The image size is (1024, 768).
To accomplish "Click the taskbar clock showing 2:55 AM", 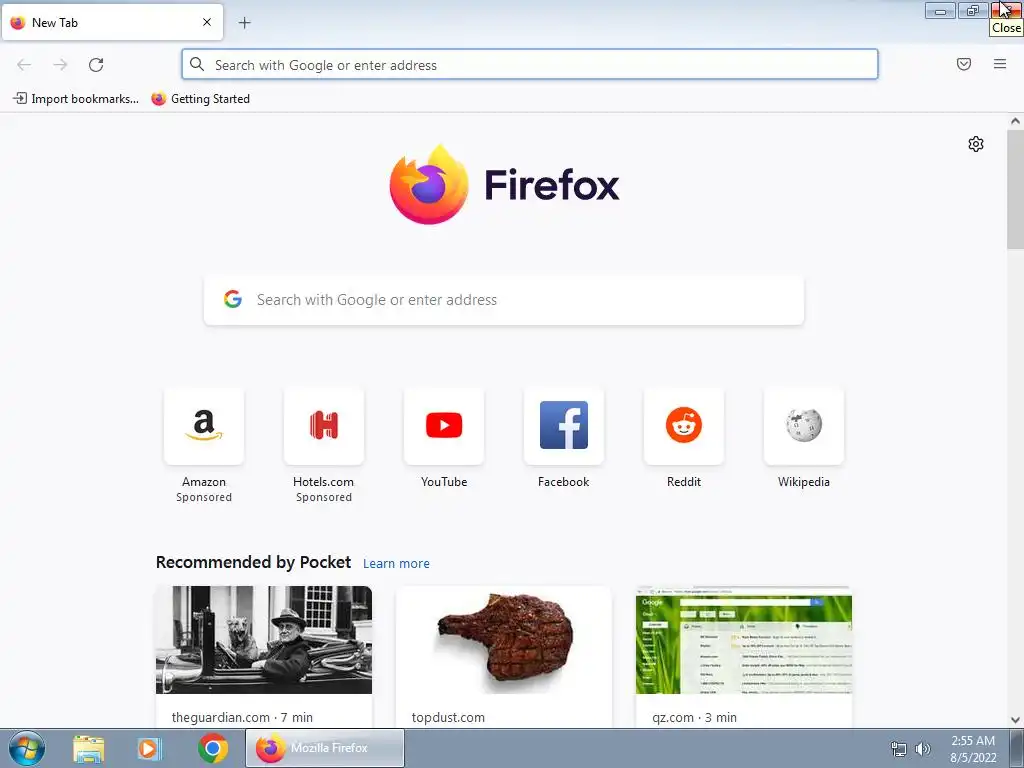I will point(973,749).
